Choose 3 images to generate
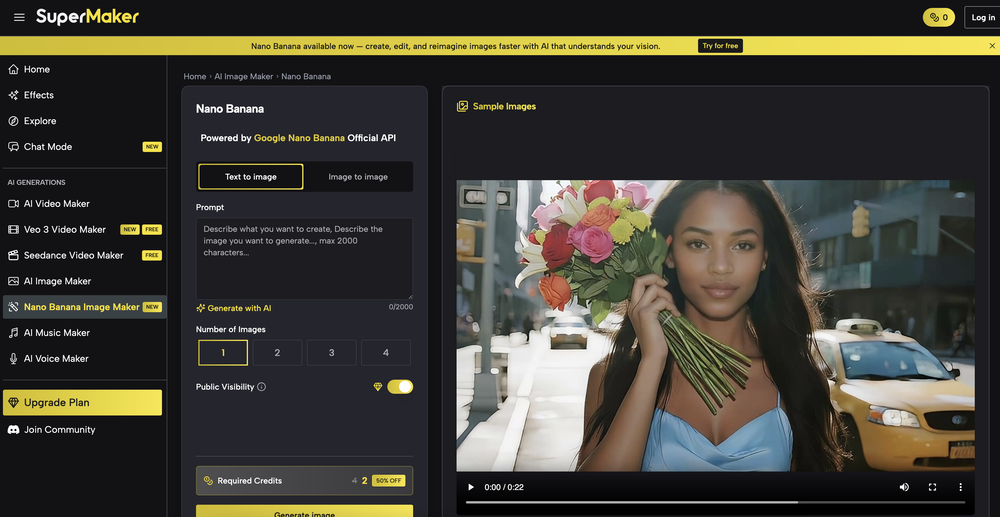Viewport: 1000px width, 517px height. pos(331,352)
